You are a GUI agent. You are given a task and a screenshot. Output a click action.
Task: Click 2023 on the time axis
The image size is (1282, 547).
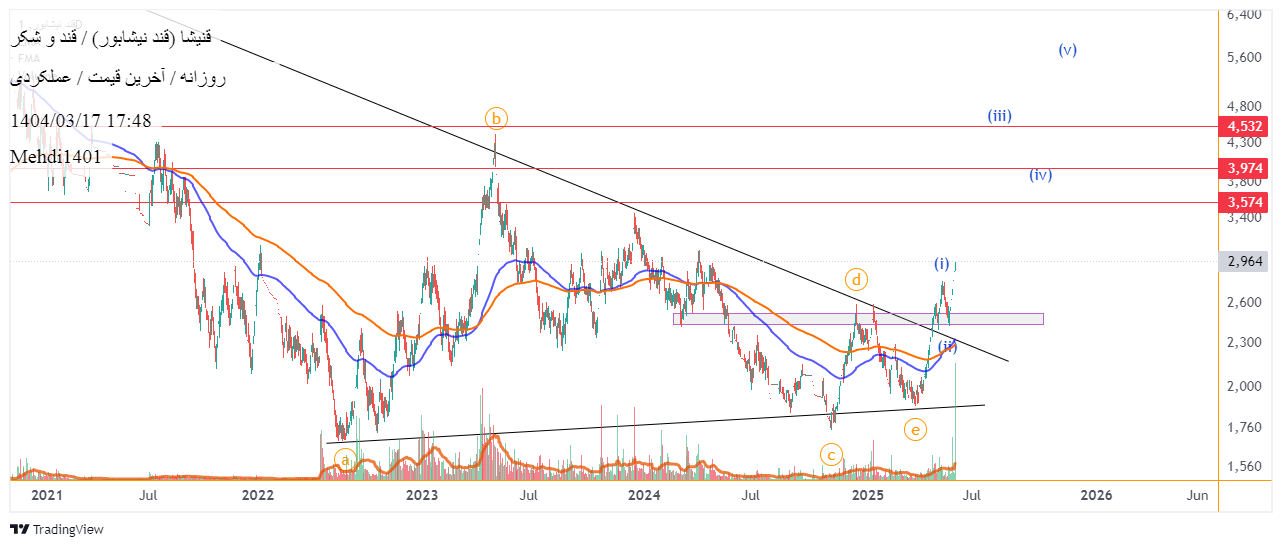pyautogui.click(x=422, y=495)
